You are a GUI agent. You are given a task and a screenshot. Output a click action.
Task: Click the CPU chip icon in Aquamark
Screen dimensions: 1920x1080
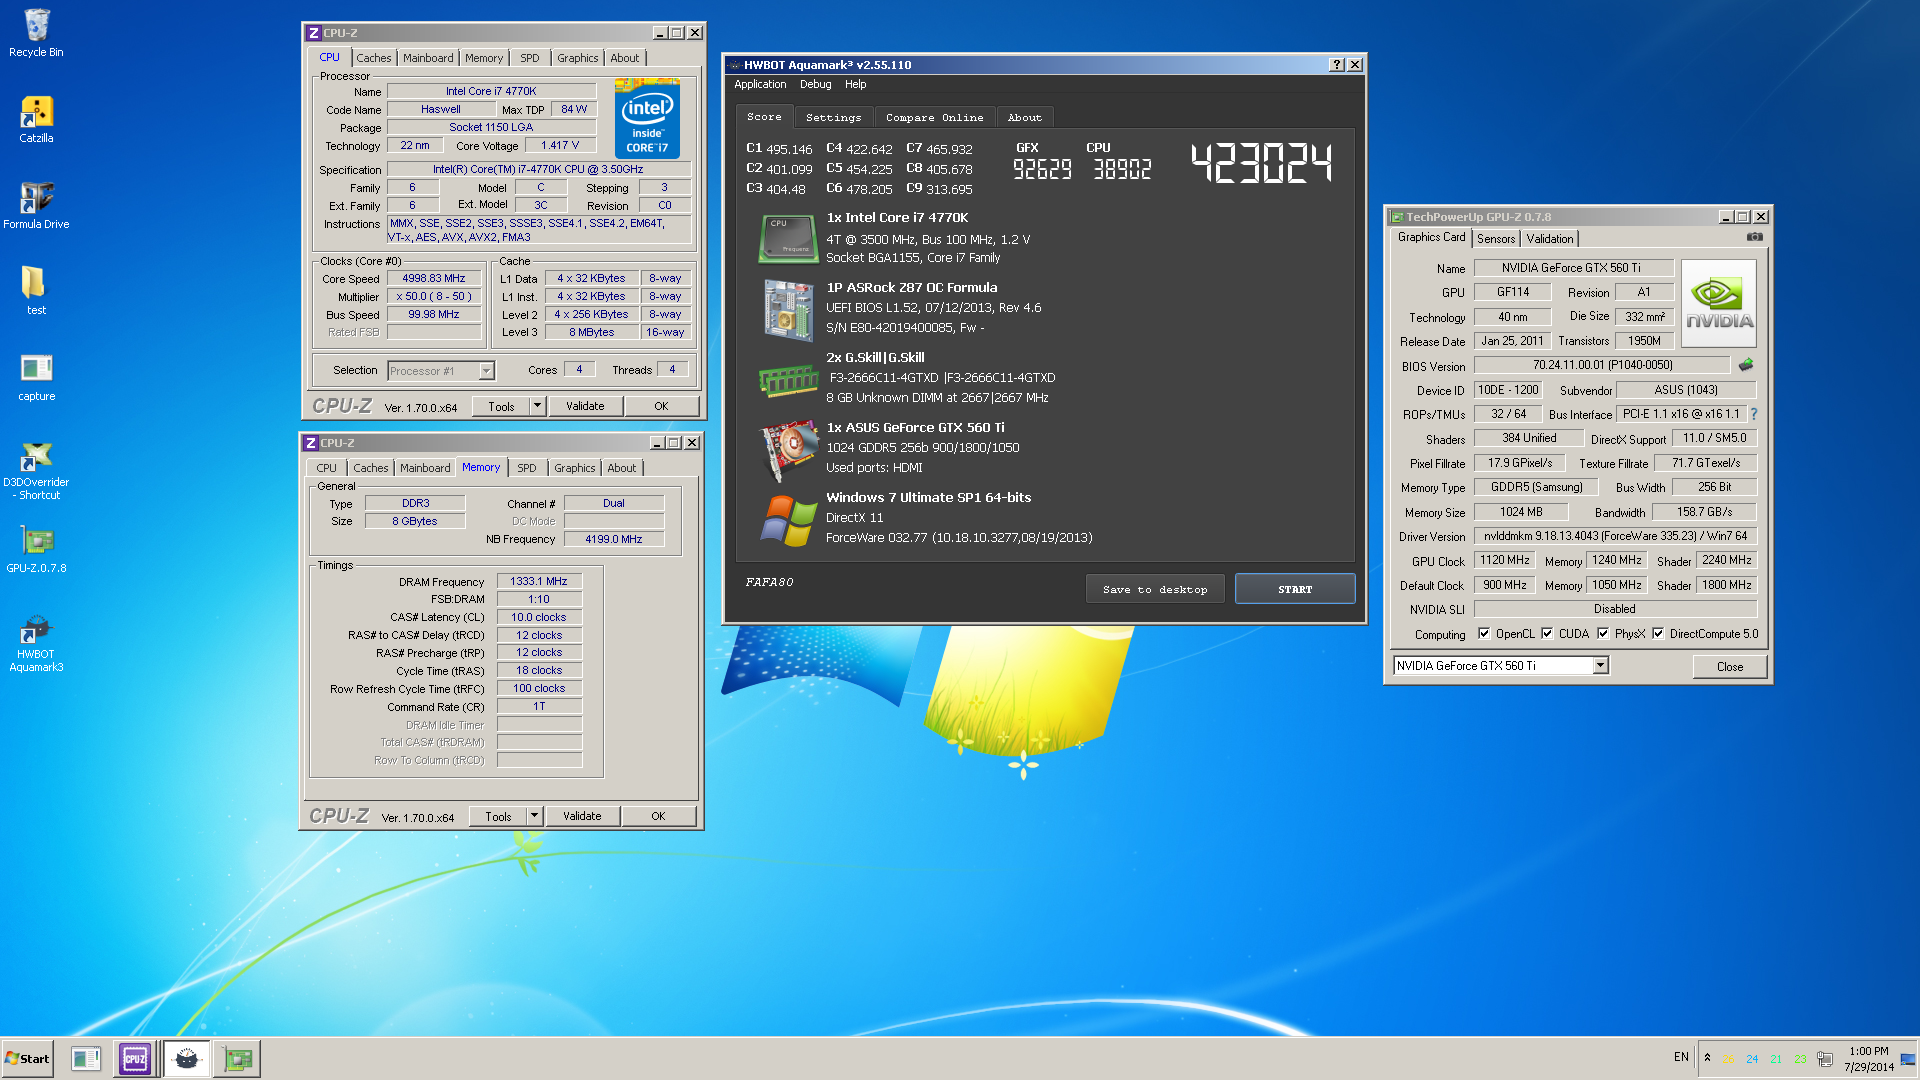[789, 238]
